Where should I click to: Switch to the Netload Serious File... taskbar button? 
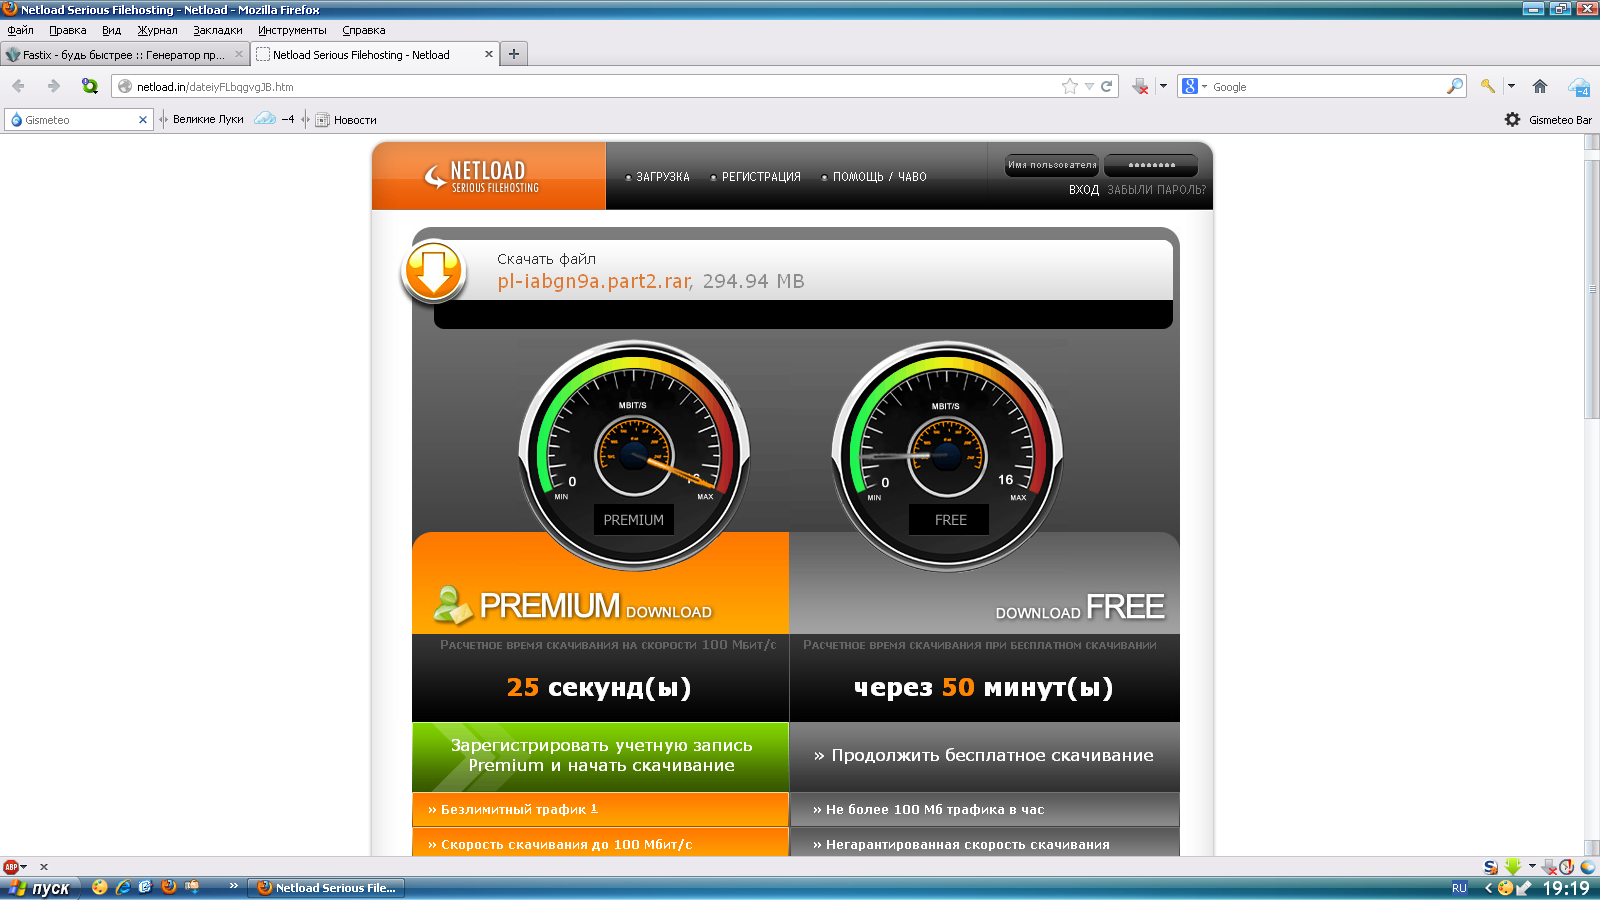(x=326, y=888)
